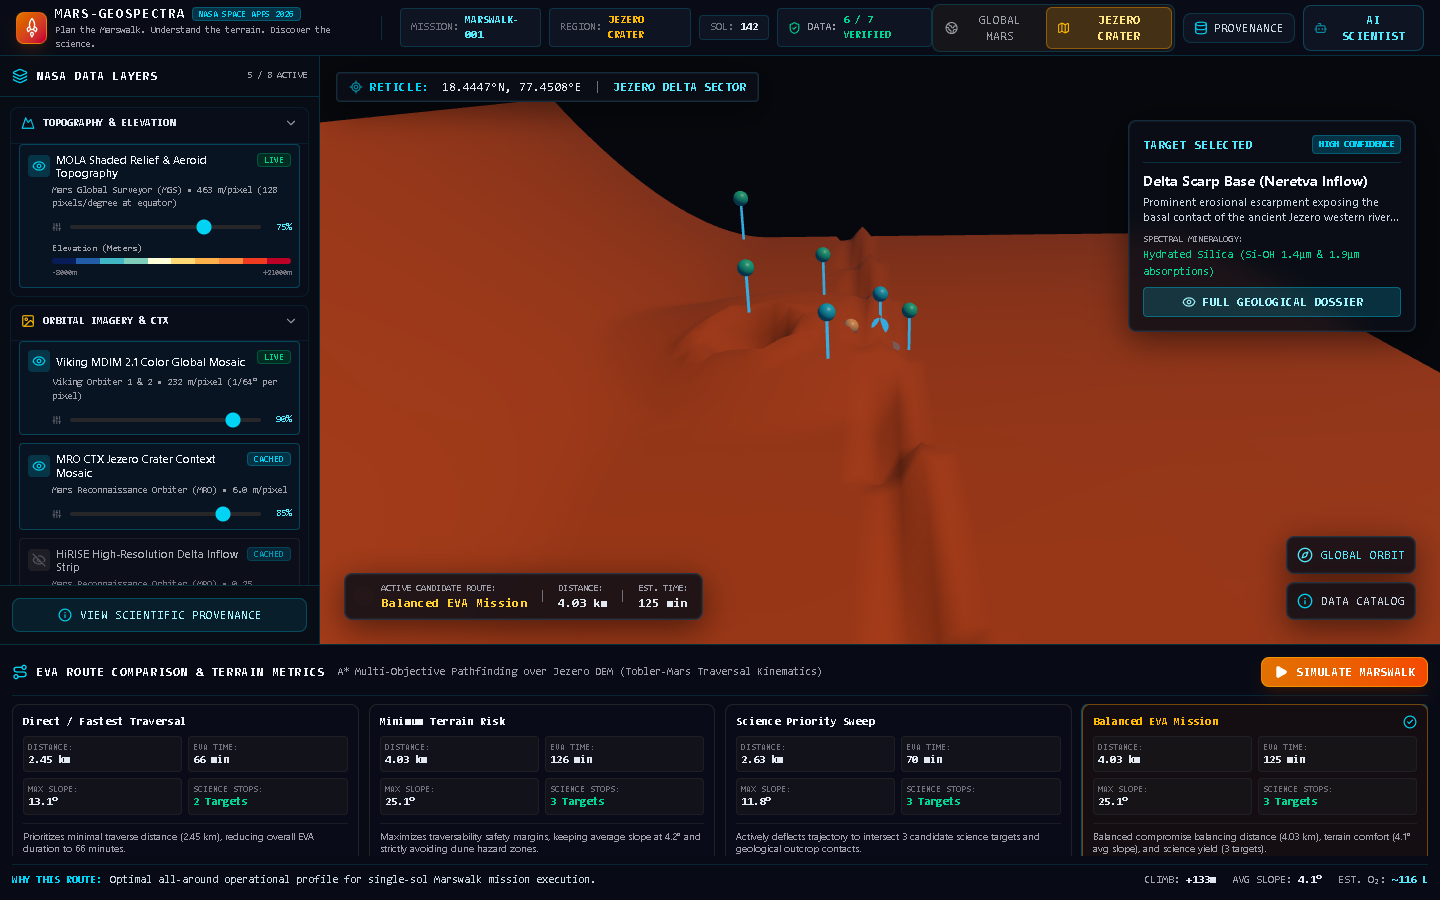This screenshot has width=1440, height=900.
Task: Select the Direct / Fastest Traversal route
Action: pos(186,780)
